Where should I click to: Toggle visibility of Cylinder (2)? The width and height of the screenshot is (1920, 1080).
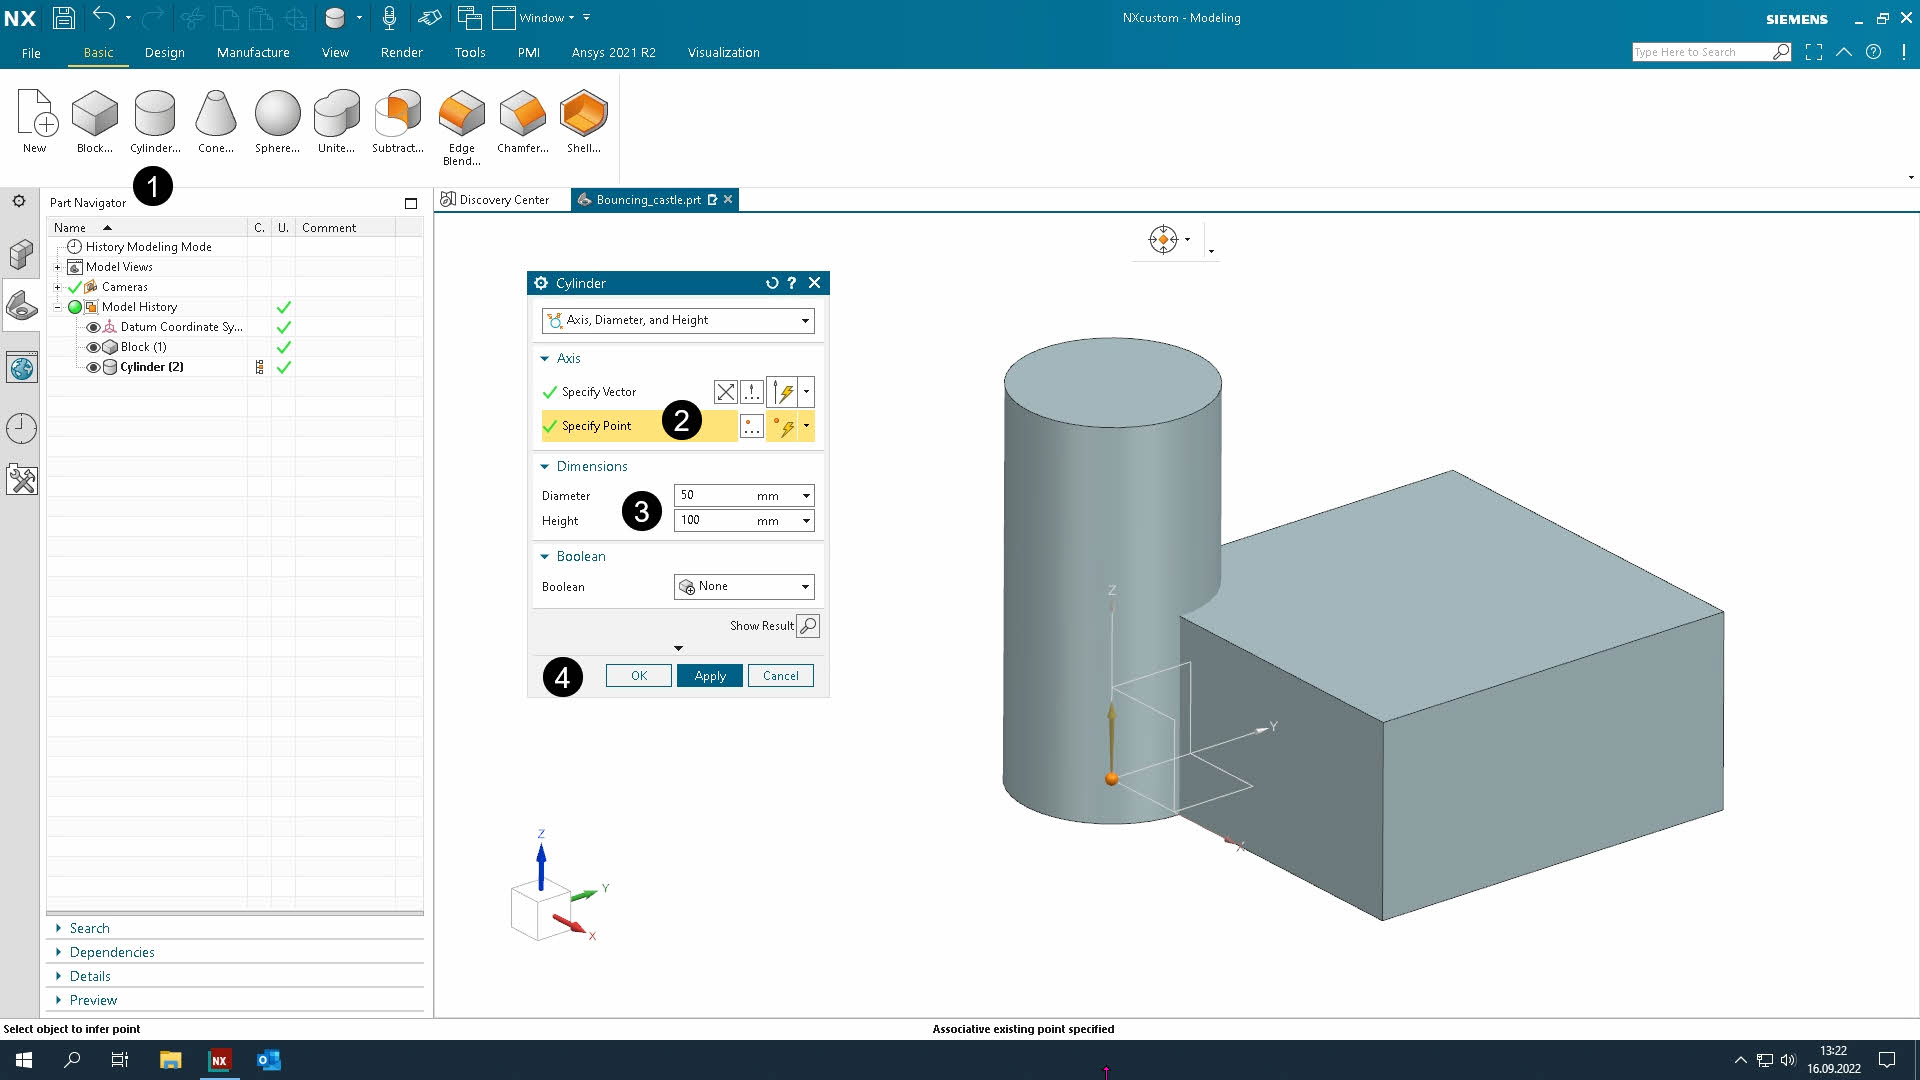coord(93,367)
